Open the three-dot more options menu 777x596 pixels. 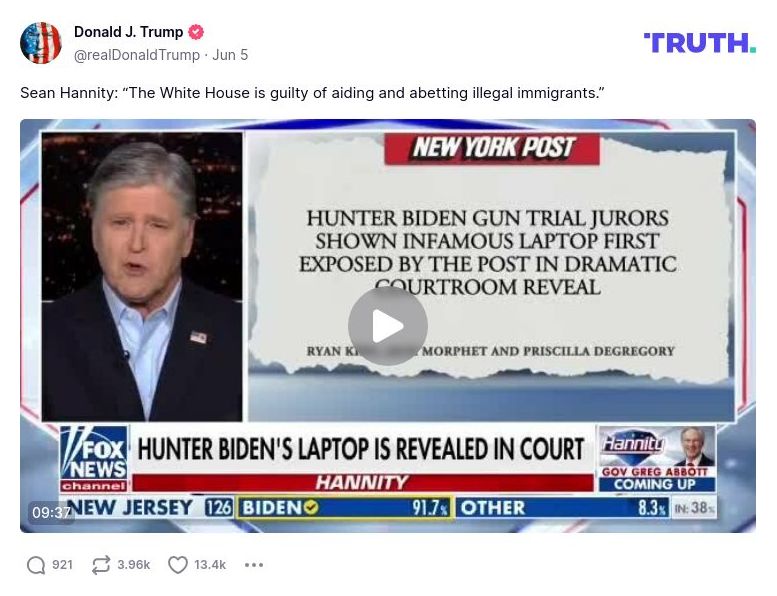[x=254, y=565]
